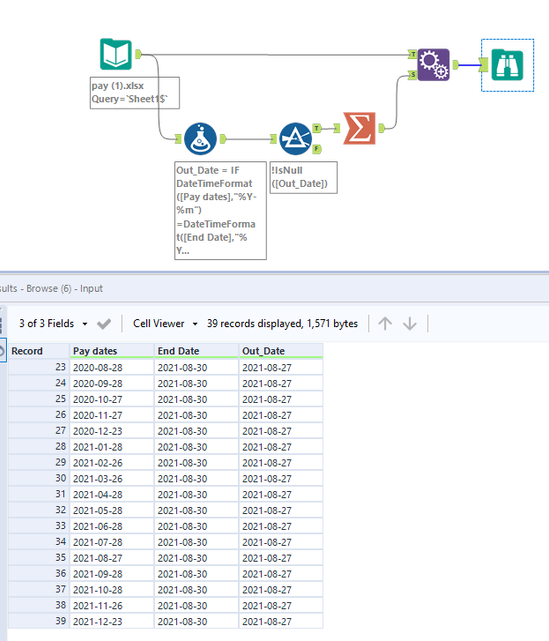Click the Formula tool output anchor

(x=223, y=139)
